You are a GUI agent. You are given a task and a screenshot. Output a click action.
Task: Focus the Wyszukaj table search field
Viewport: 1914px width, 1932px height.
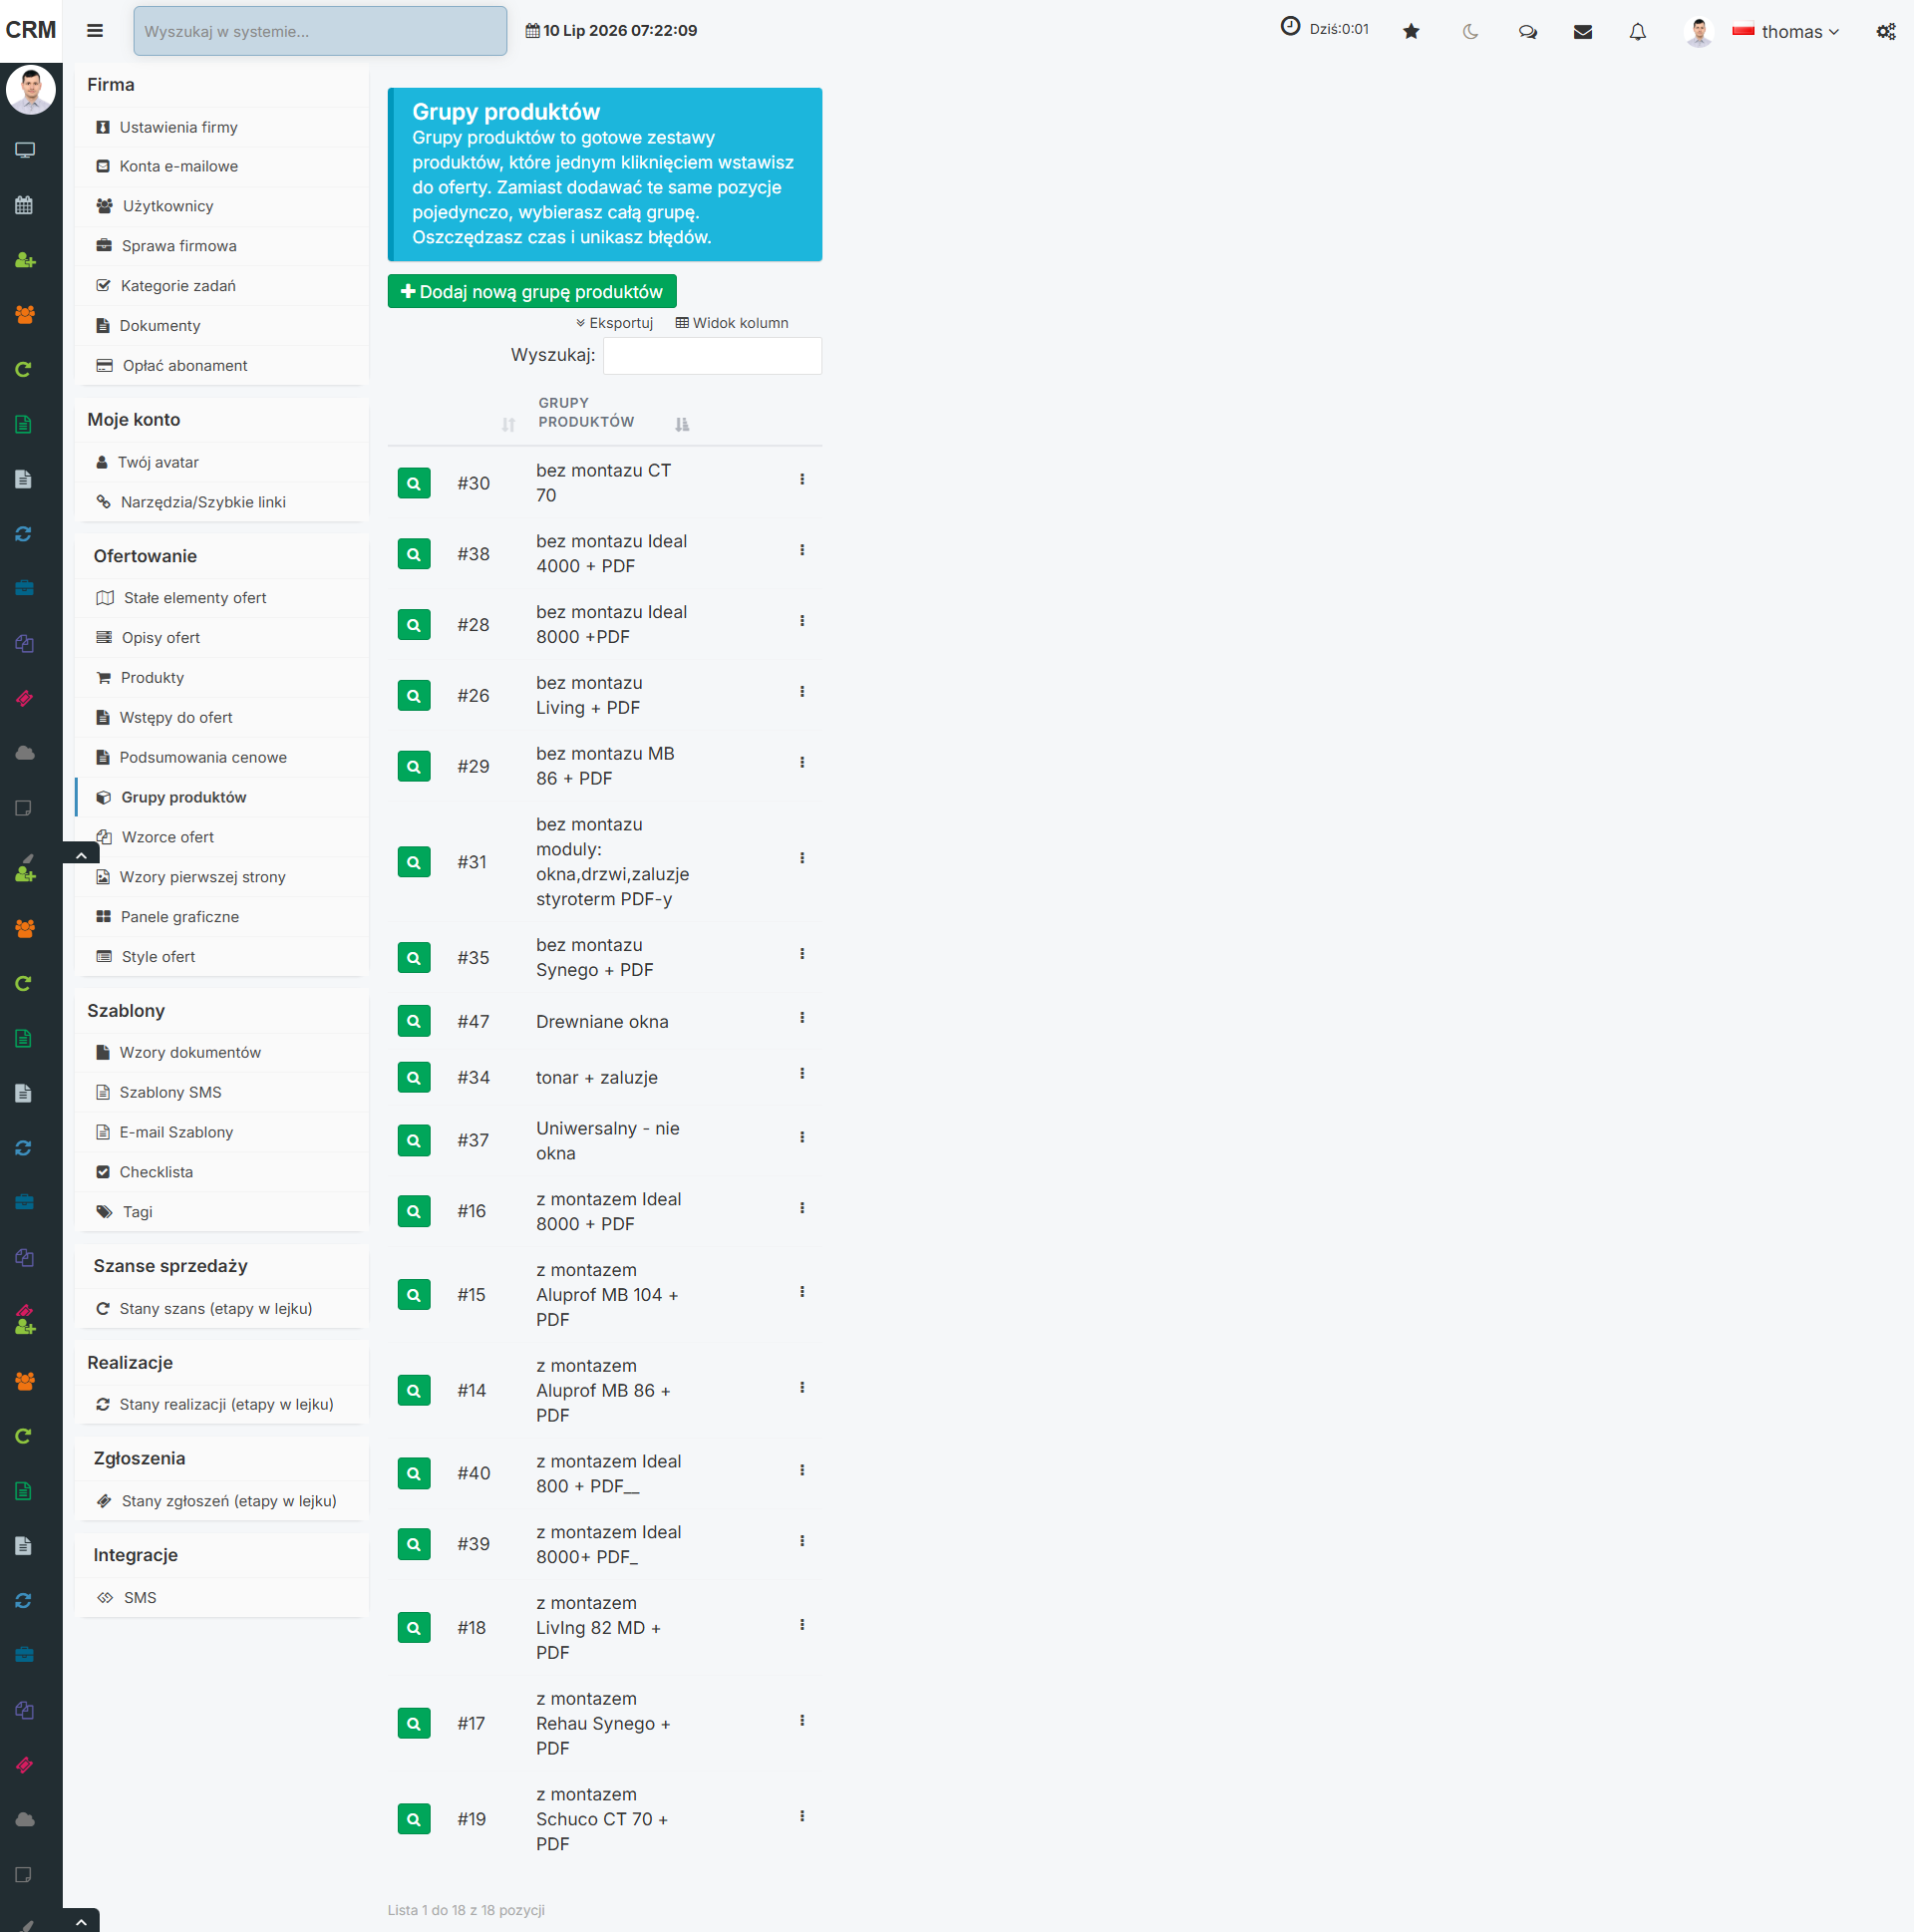[712, 355]
